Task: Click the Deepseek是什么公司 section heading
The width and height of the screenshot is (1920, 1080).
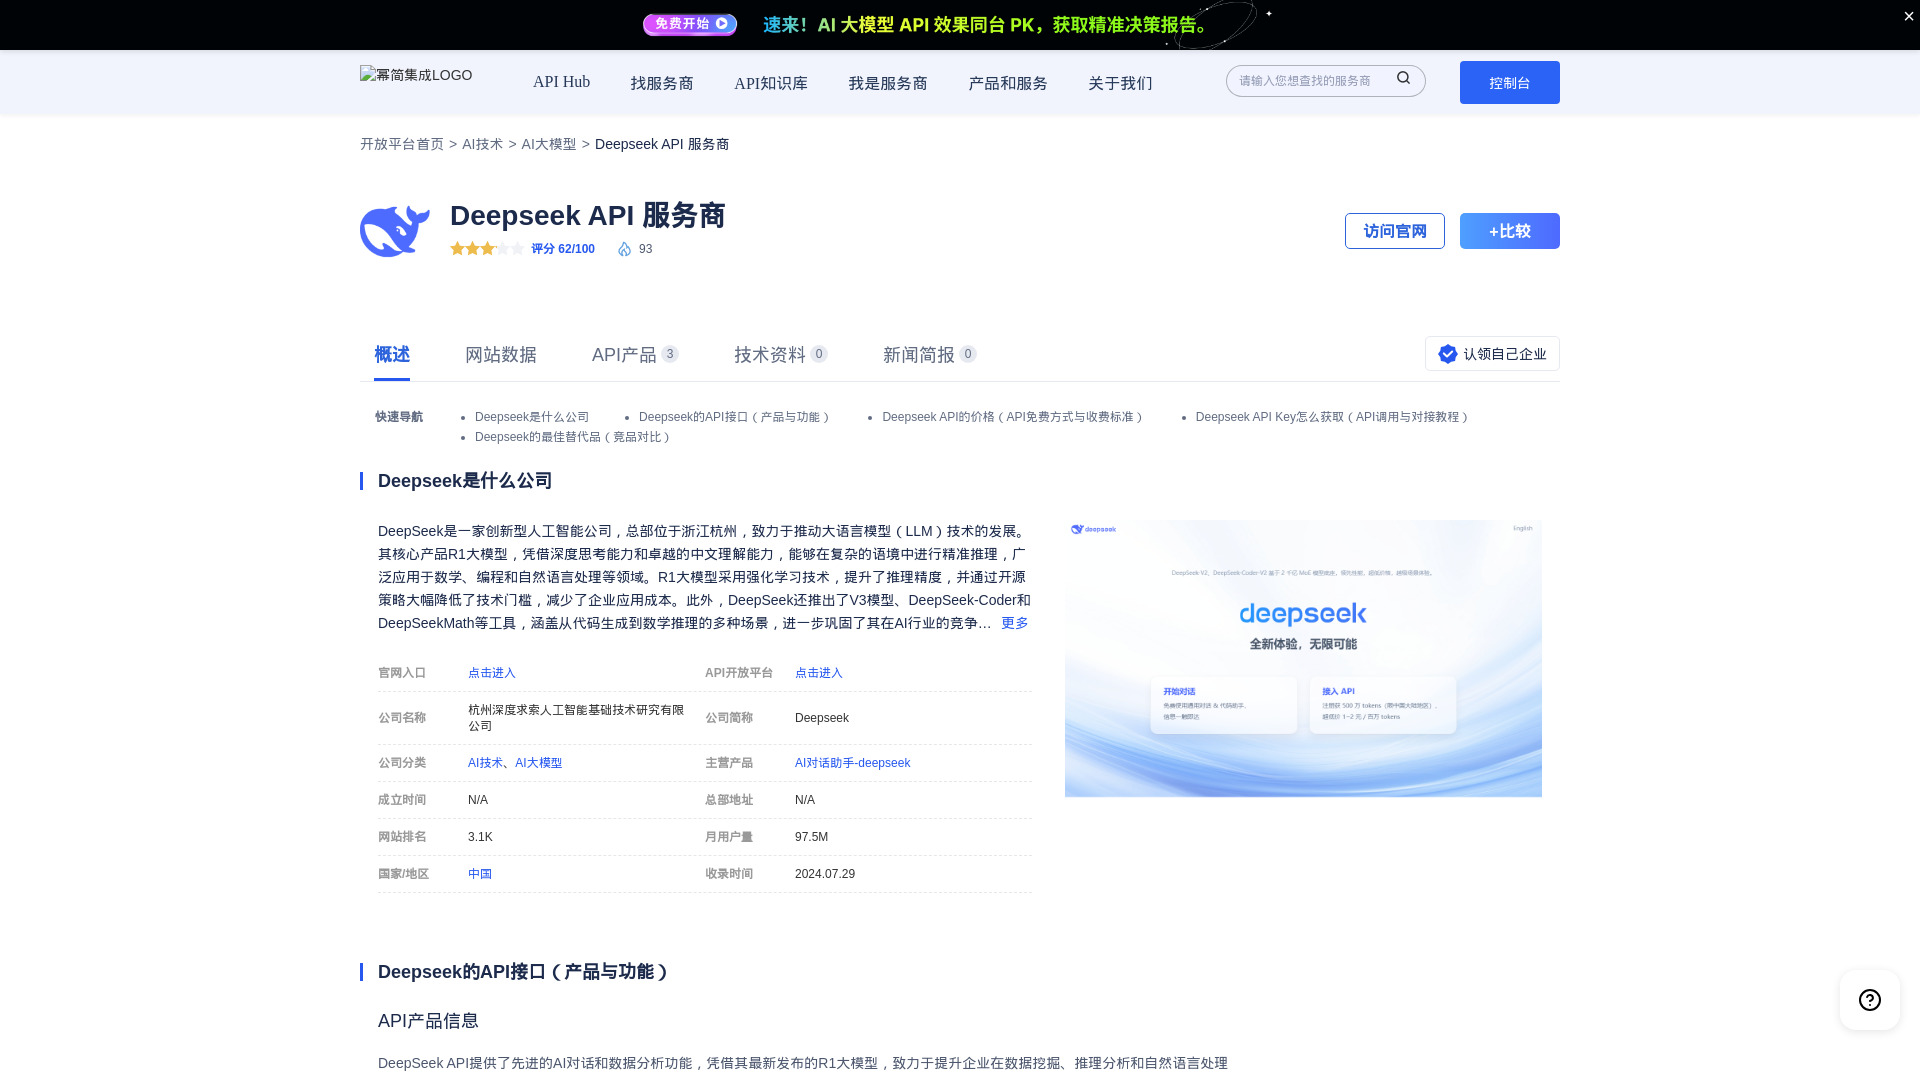Action: click(465, 481)
